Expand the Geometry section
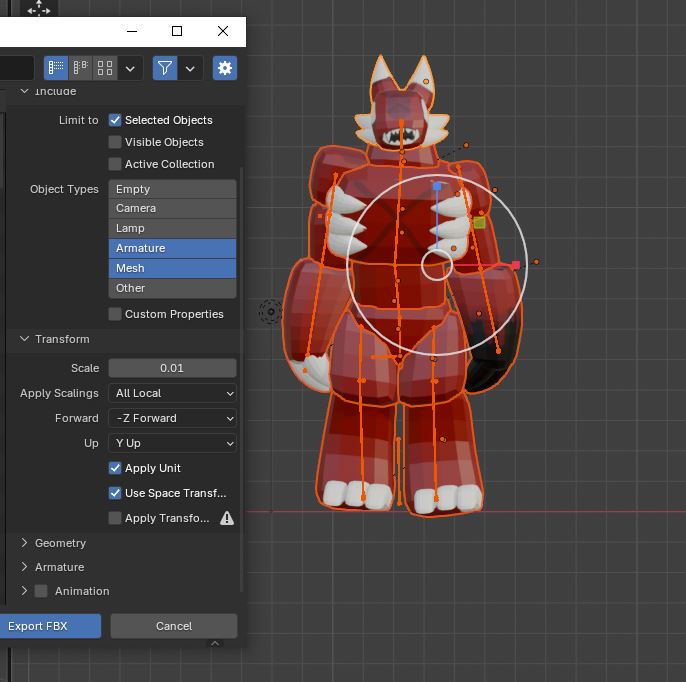Viewport: 686px width, 682px height. pos(24,543)
